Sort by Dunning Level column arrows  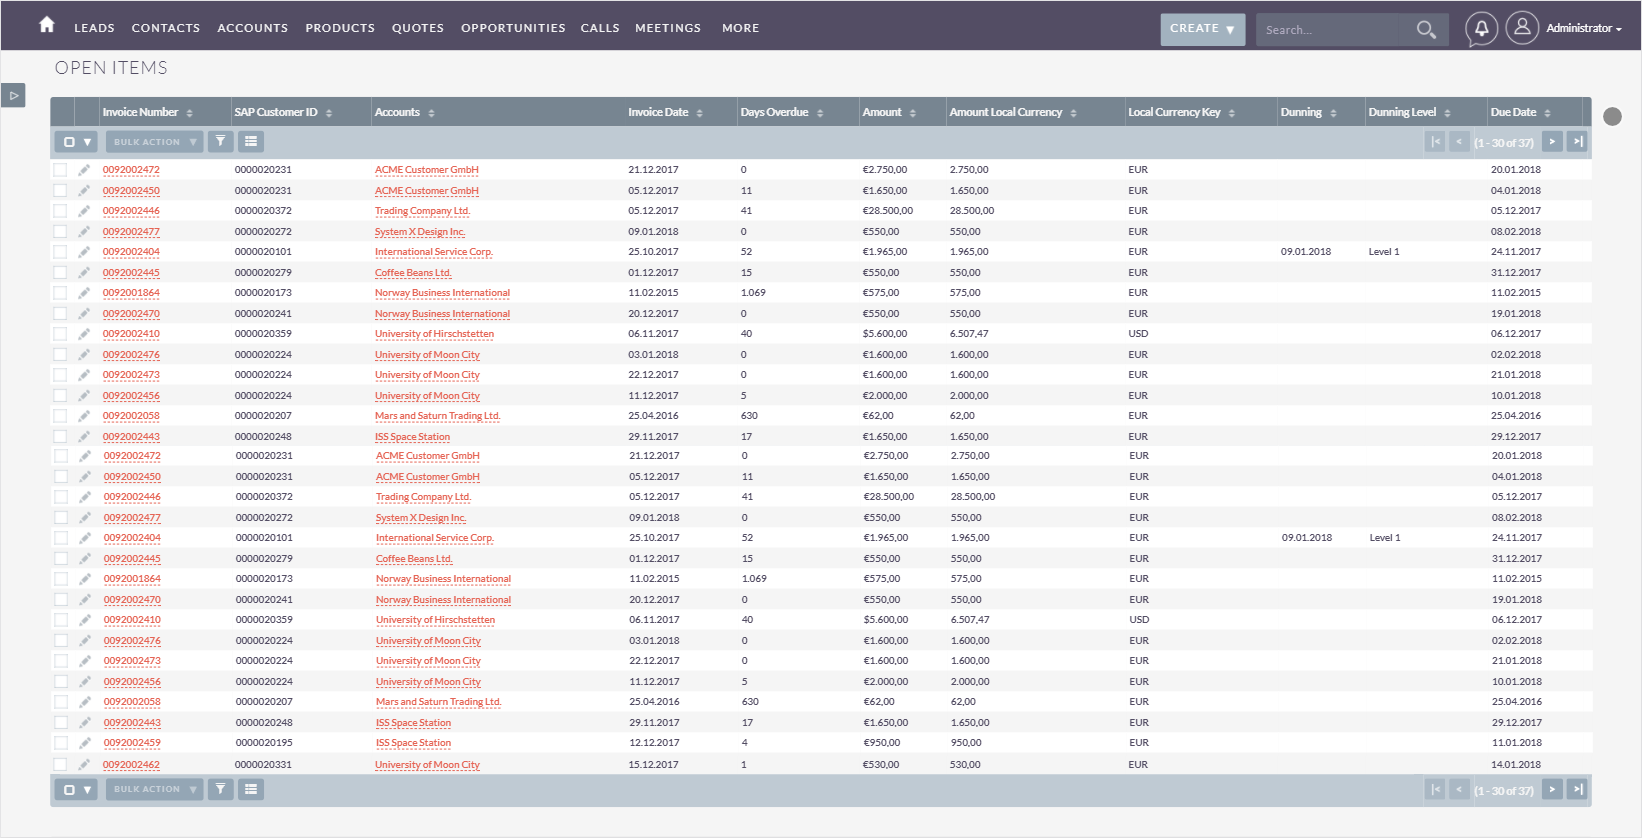pyautogui.click(x=1447, y=113)
